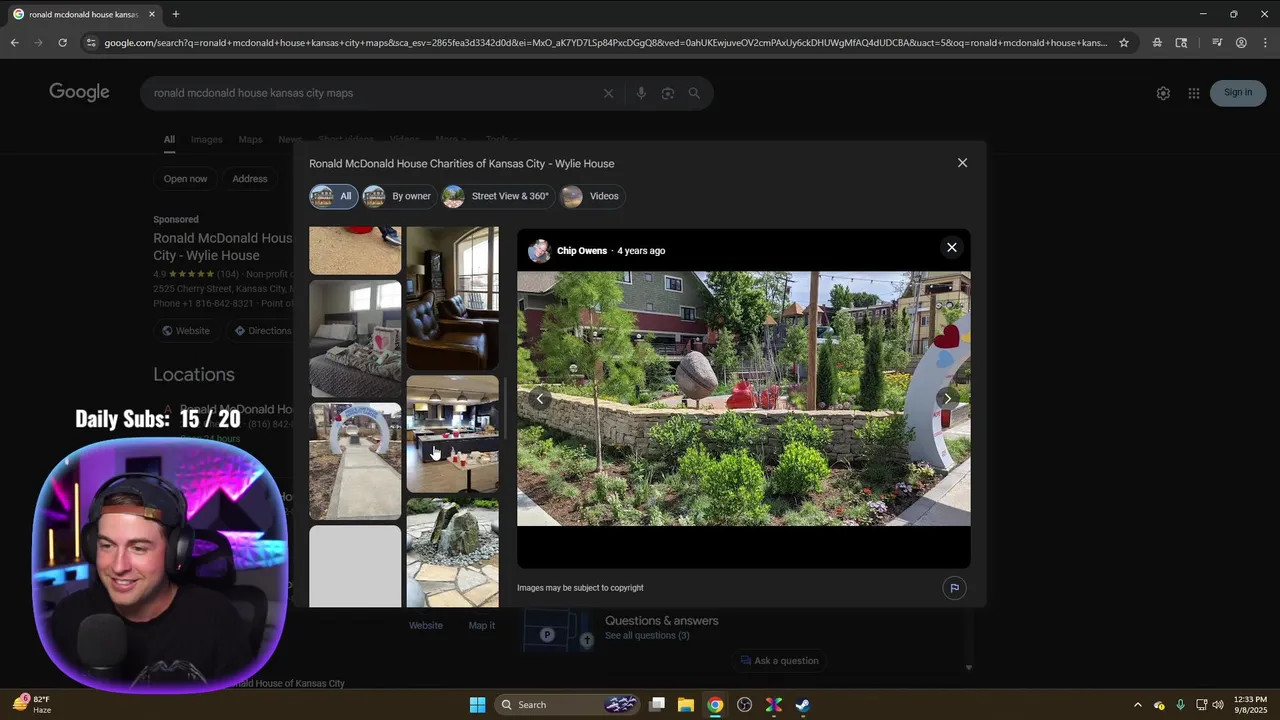Close the photo gallery dialog
Viewport: 1280px width, 720px height.
[x=962, y=163]
